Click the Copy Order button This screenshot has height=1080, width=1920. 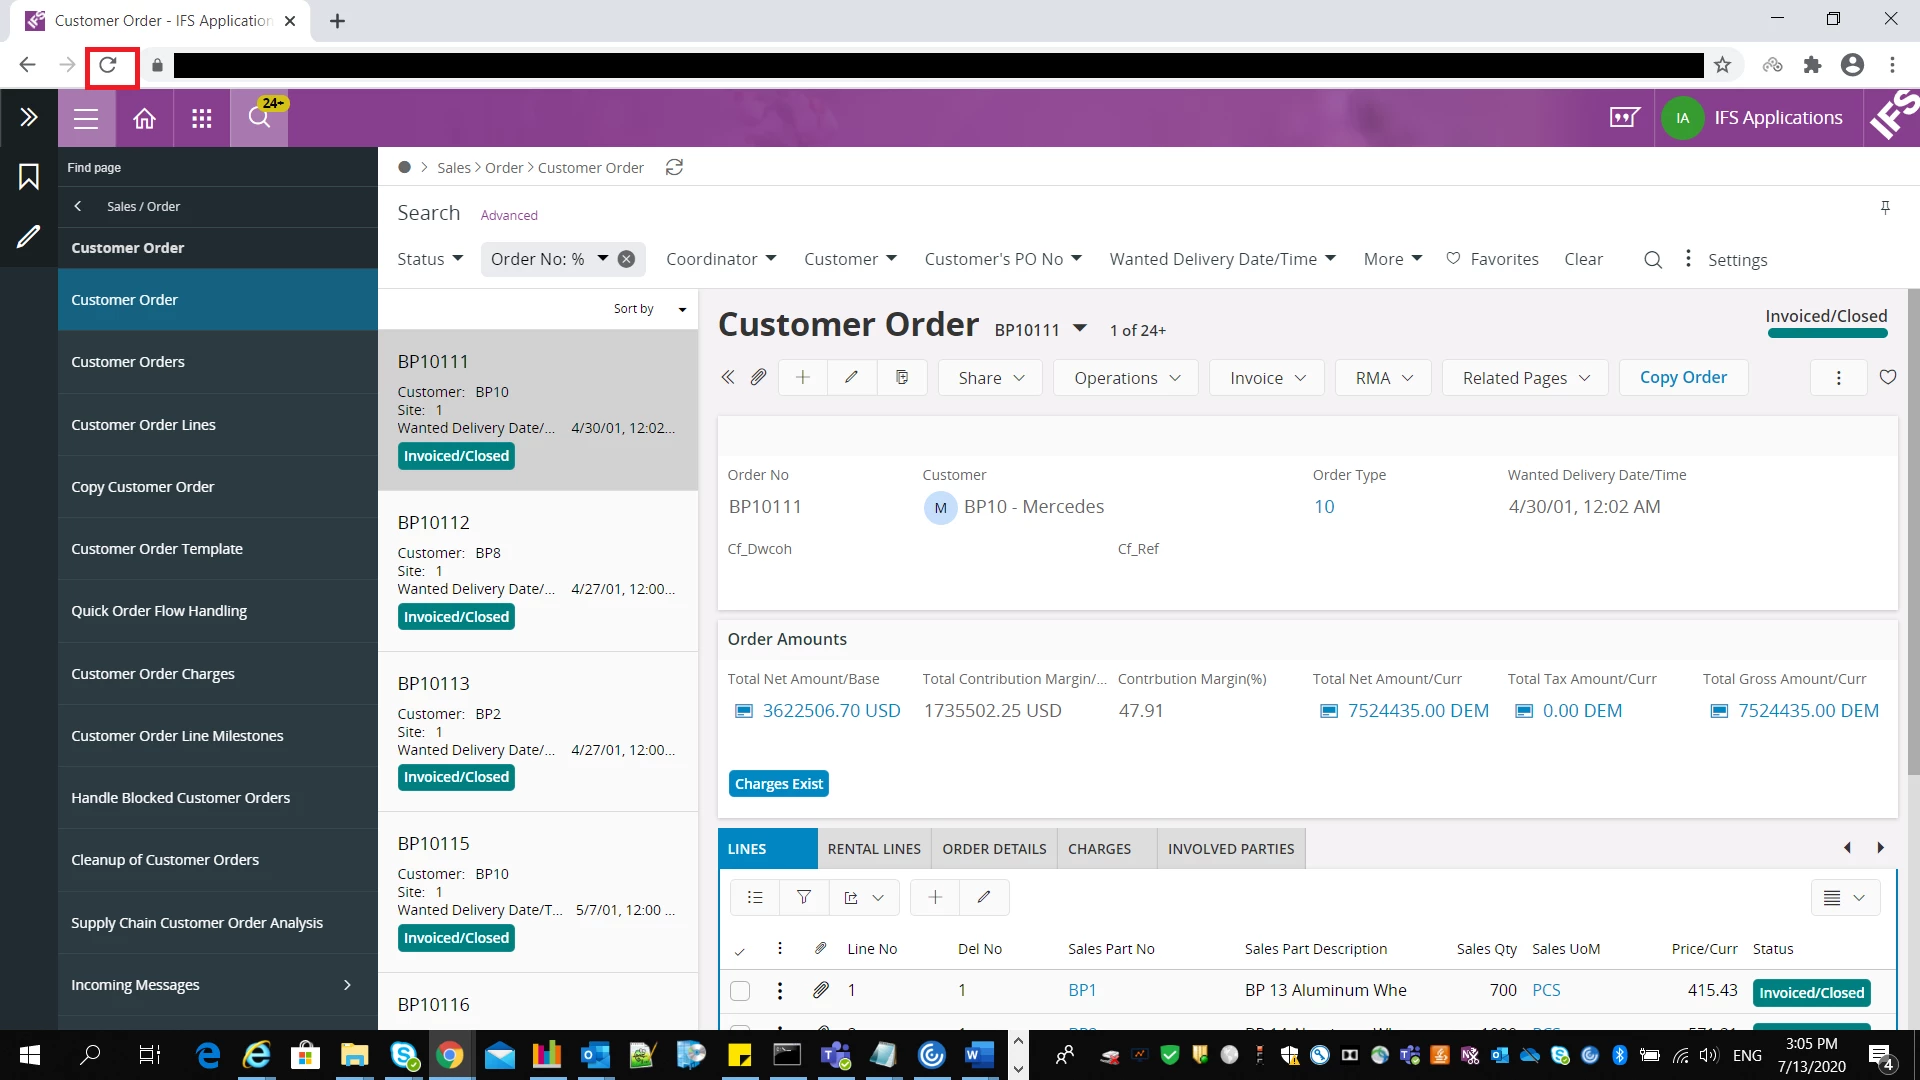tap(1683, 377)
